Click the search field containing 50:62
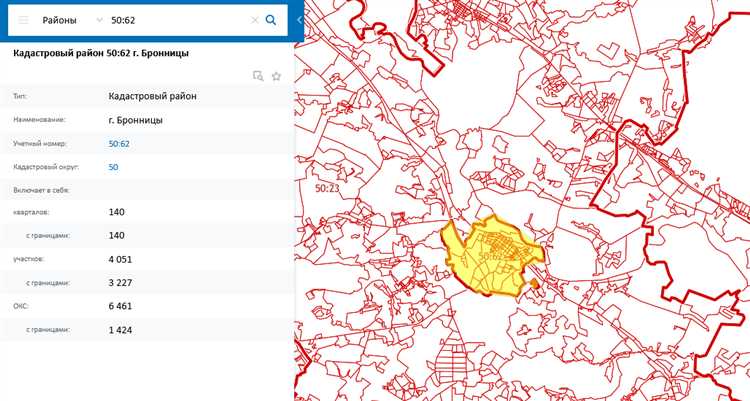The height and width of the screenshot is (401, 750). pyautogui.click(x=175, y=20)
